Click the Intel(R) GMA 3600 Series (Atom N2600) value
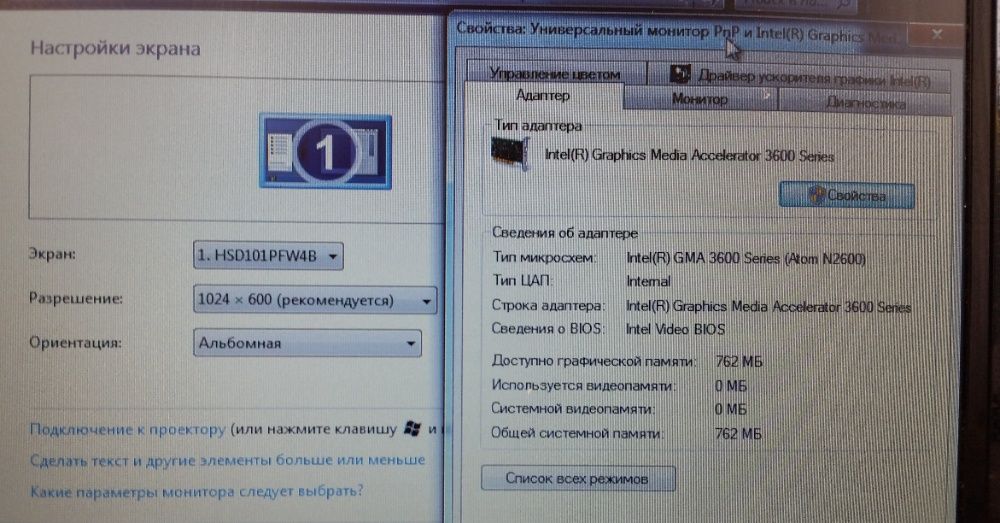Viewport: 1000px width, 523px height. [x=746, y=258]
